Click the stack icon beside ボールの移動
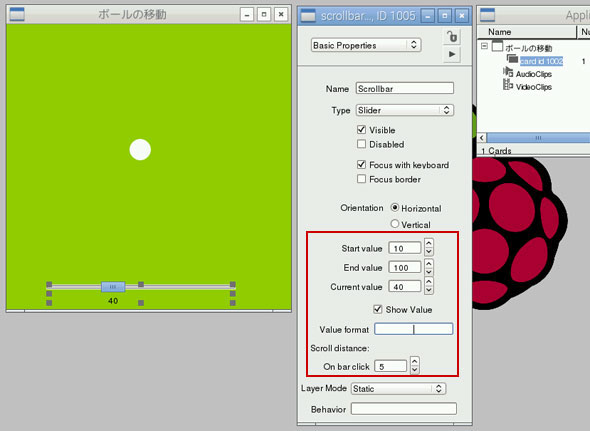The image size is (590, 431). (x=497, y=46)
